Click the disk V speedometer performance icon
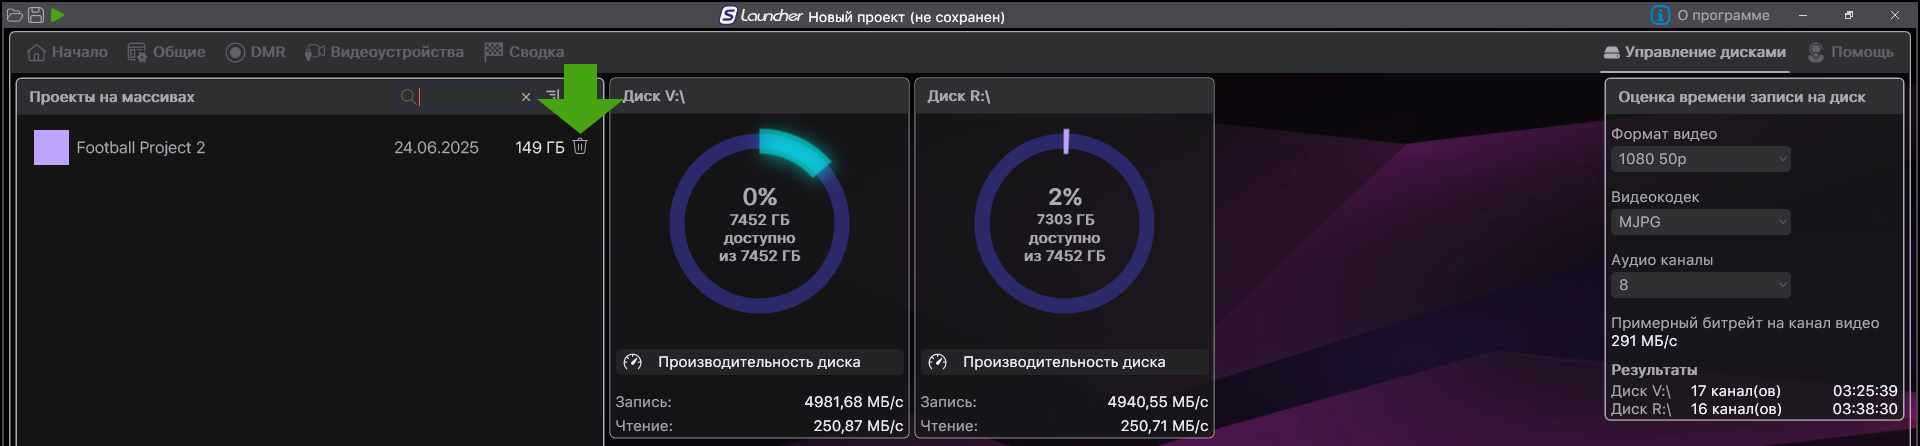1920x446 pixels. pos(632,362)
